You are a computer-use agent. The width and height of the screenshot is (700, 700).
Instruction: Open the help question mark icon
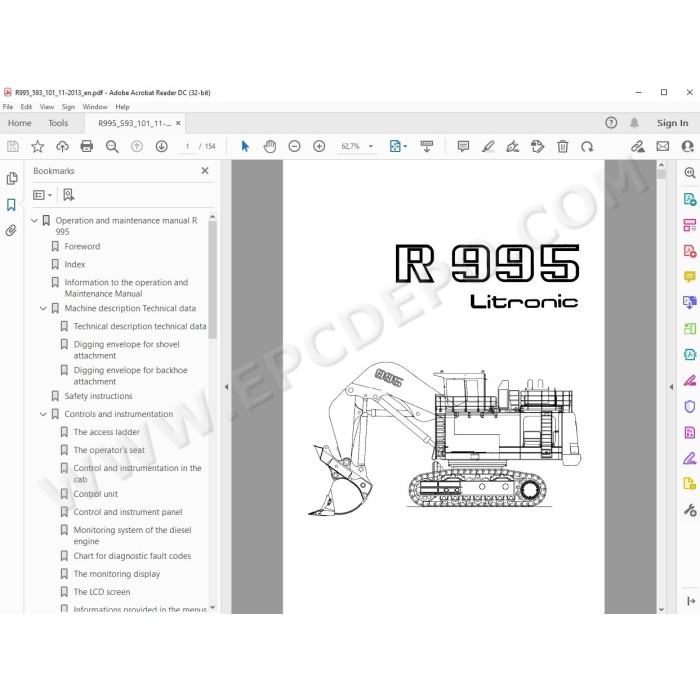tap(611, 123)
